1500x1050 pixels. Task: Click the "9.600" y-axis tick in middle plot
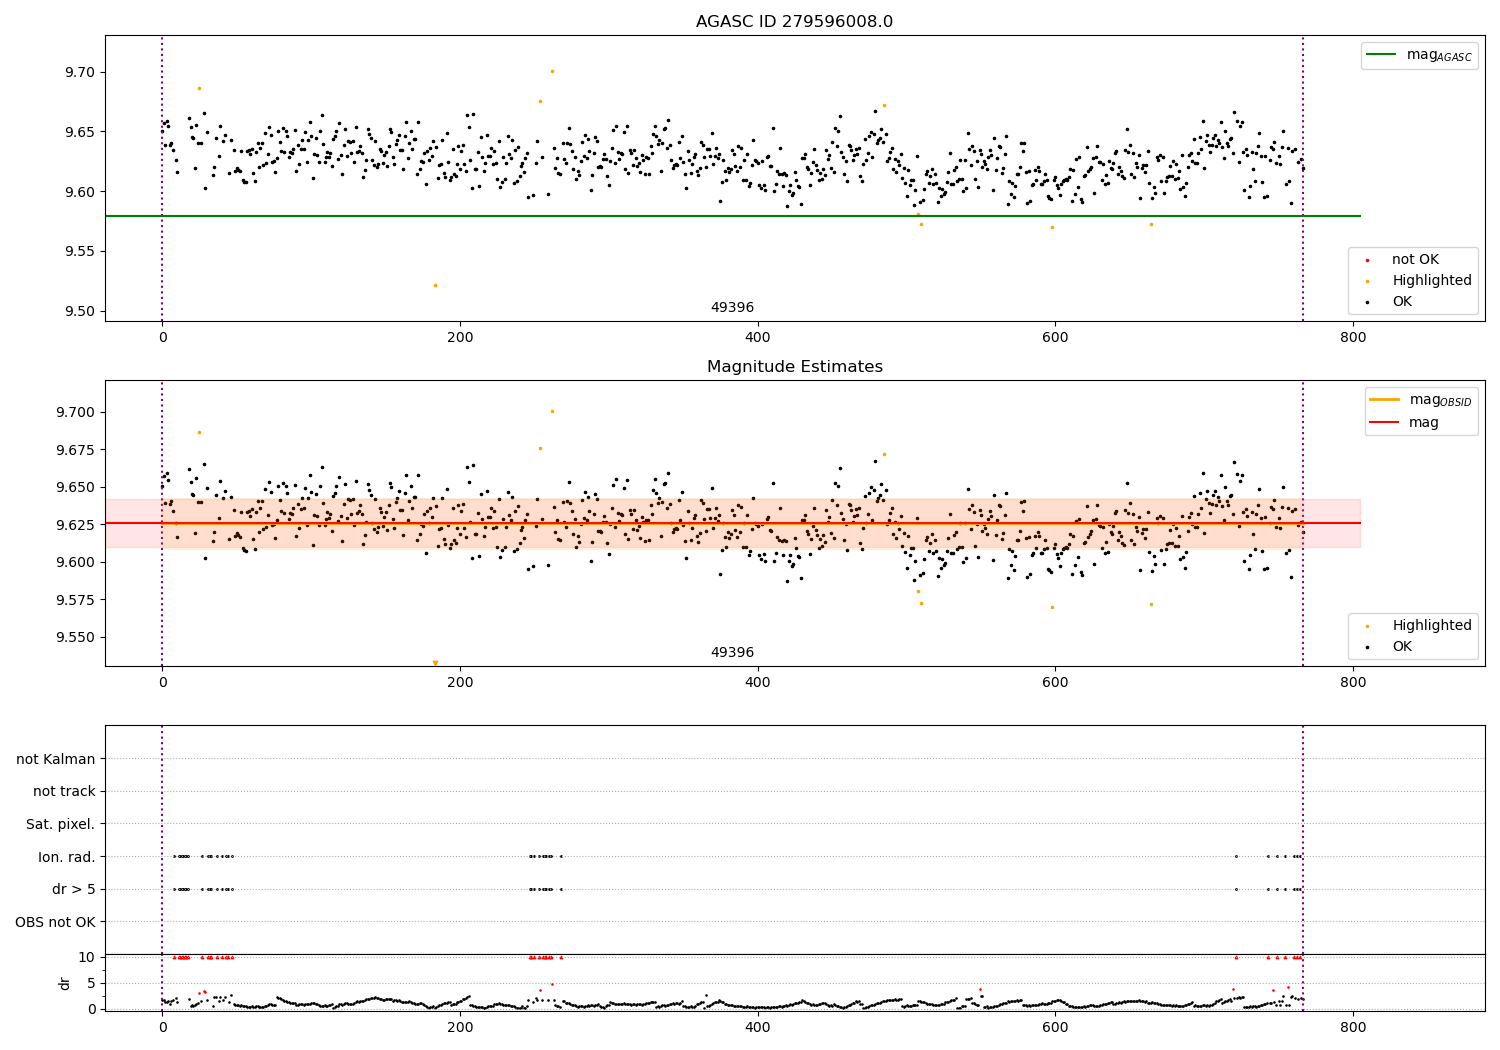77,563
